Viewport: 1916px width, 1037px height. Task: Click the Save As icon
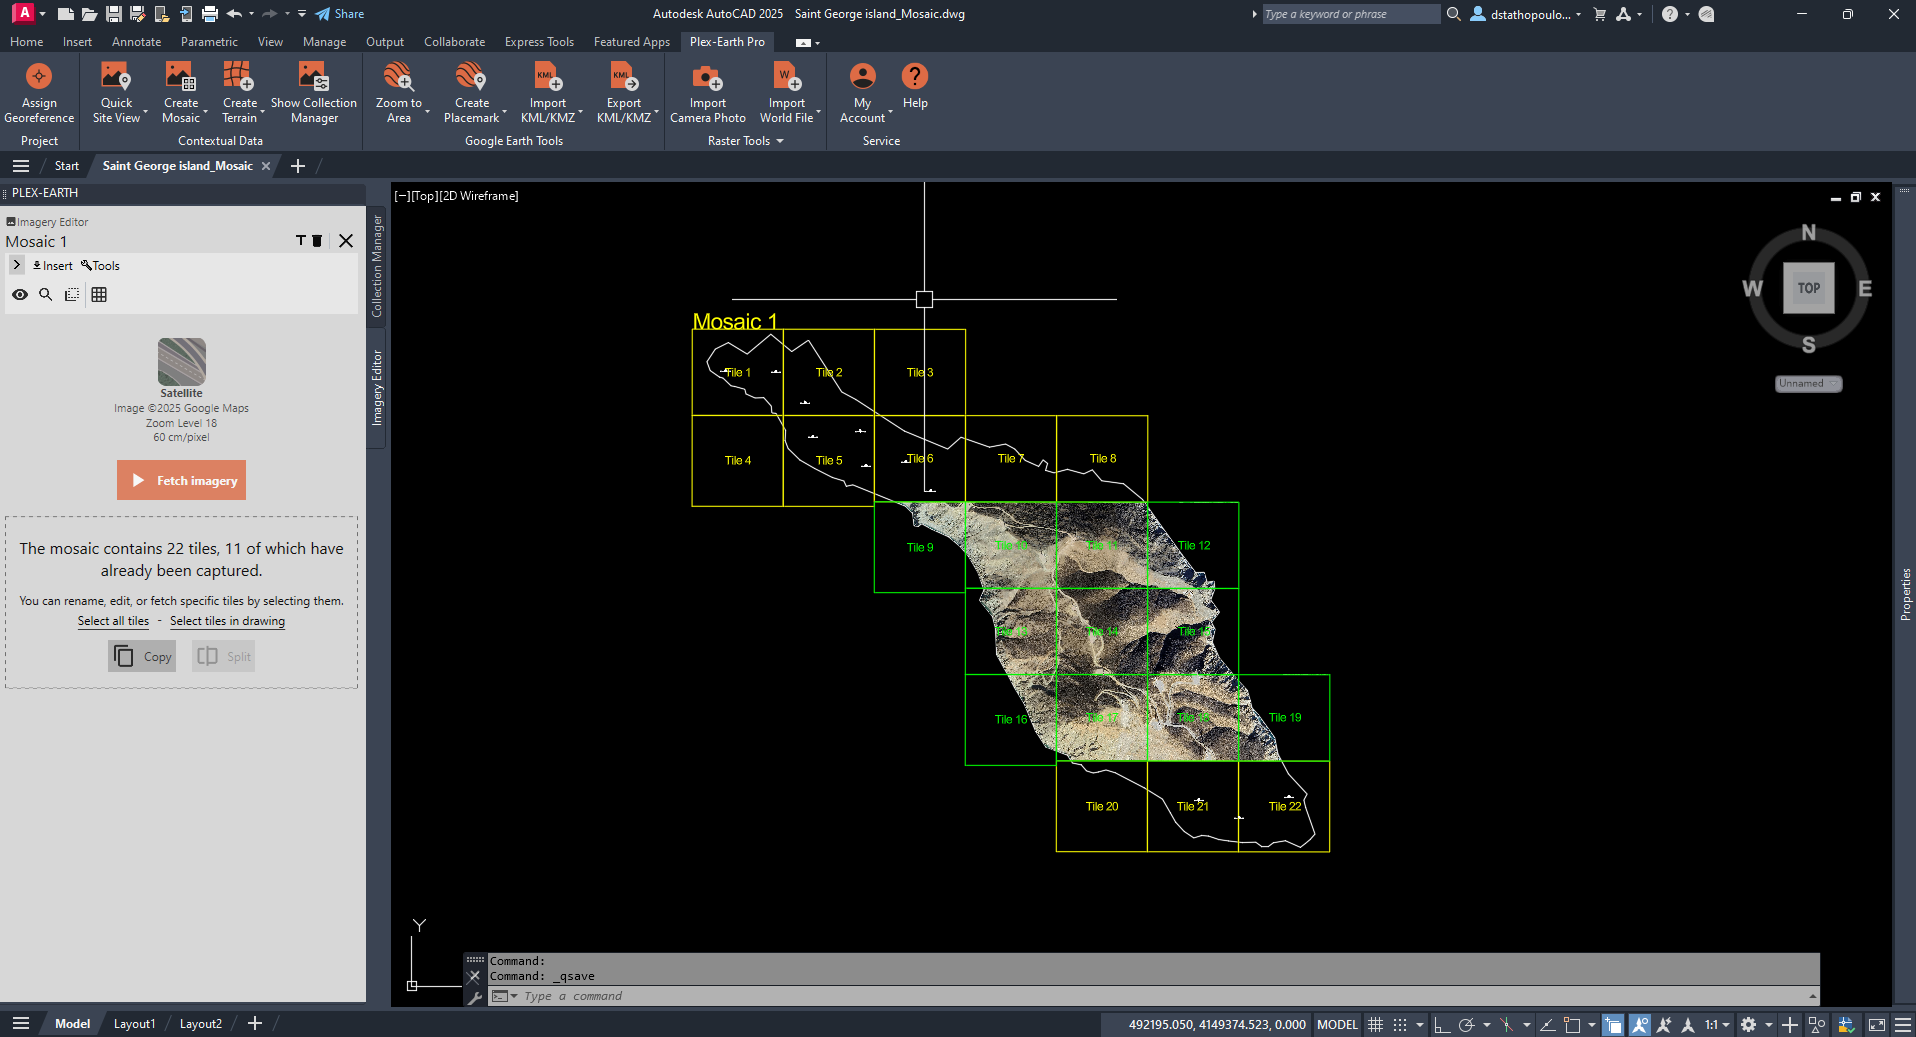(137, 14)
